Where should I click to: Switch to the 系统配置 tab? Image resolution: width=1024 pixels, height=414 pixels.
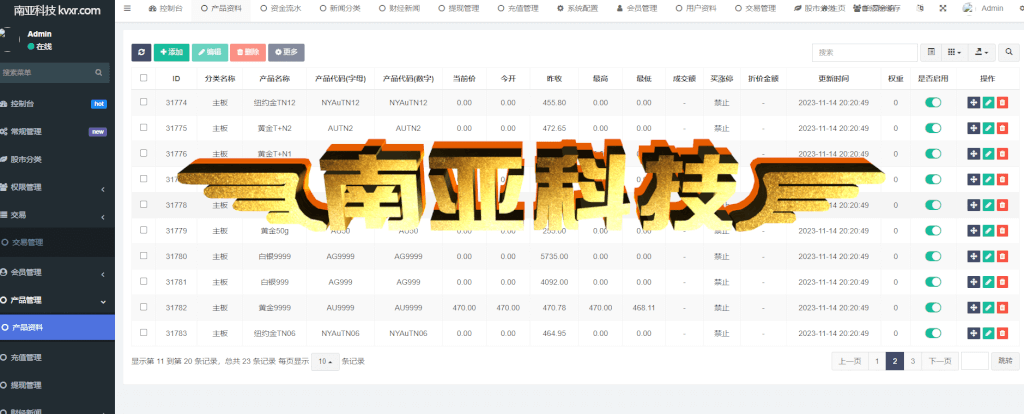pyautogui.click(x=577, y=8)
